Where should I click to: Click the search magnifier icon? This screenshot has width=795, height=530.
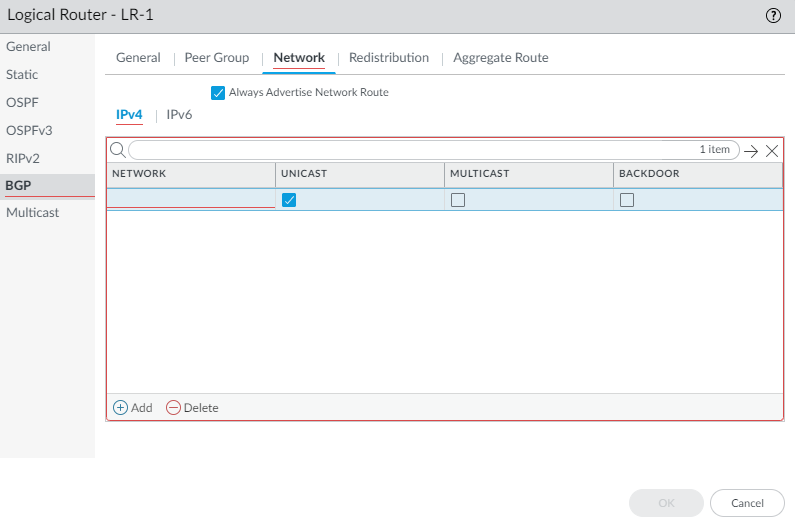(117, 150)
